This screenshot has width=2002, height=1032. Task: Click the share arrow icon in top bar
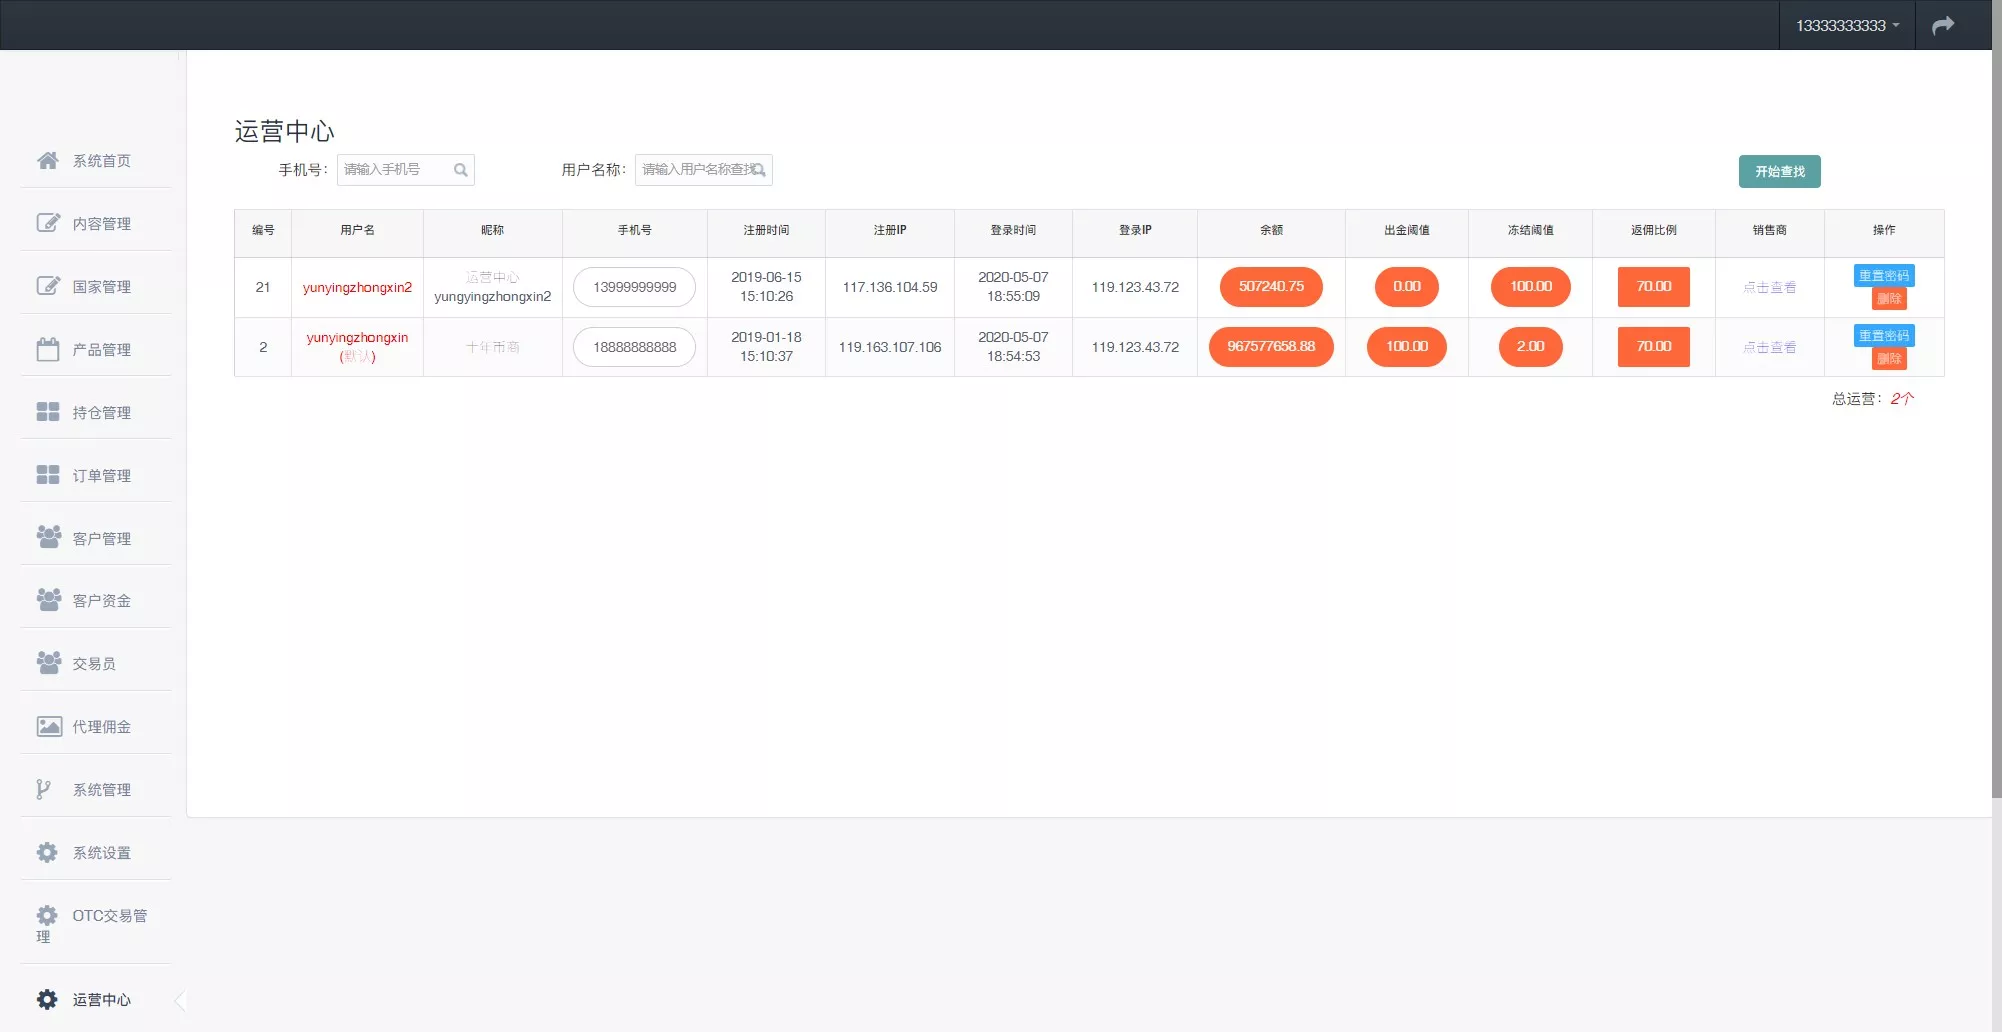1942,25
